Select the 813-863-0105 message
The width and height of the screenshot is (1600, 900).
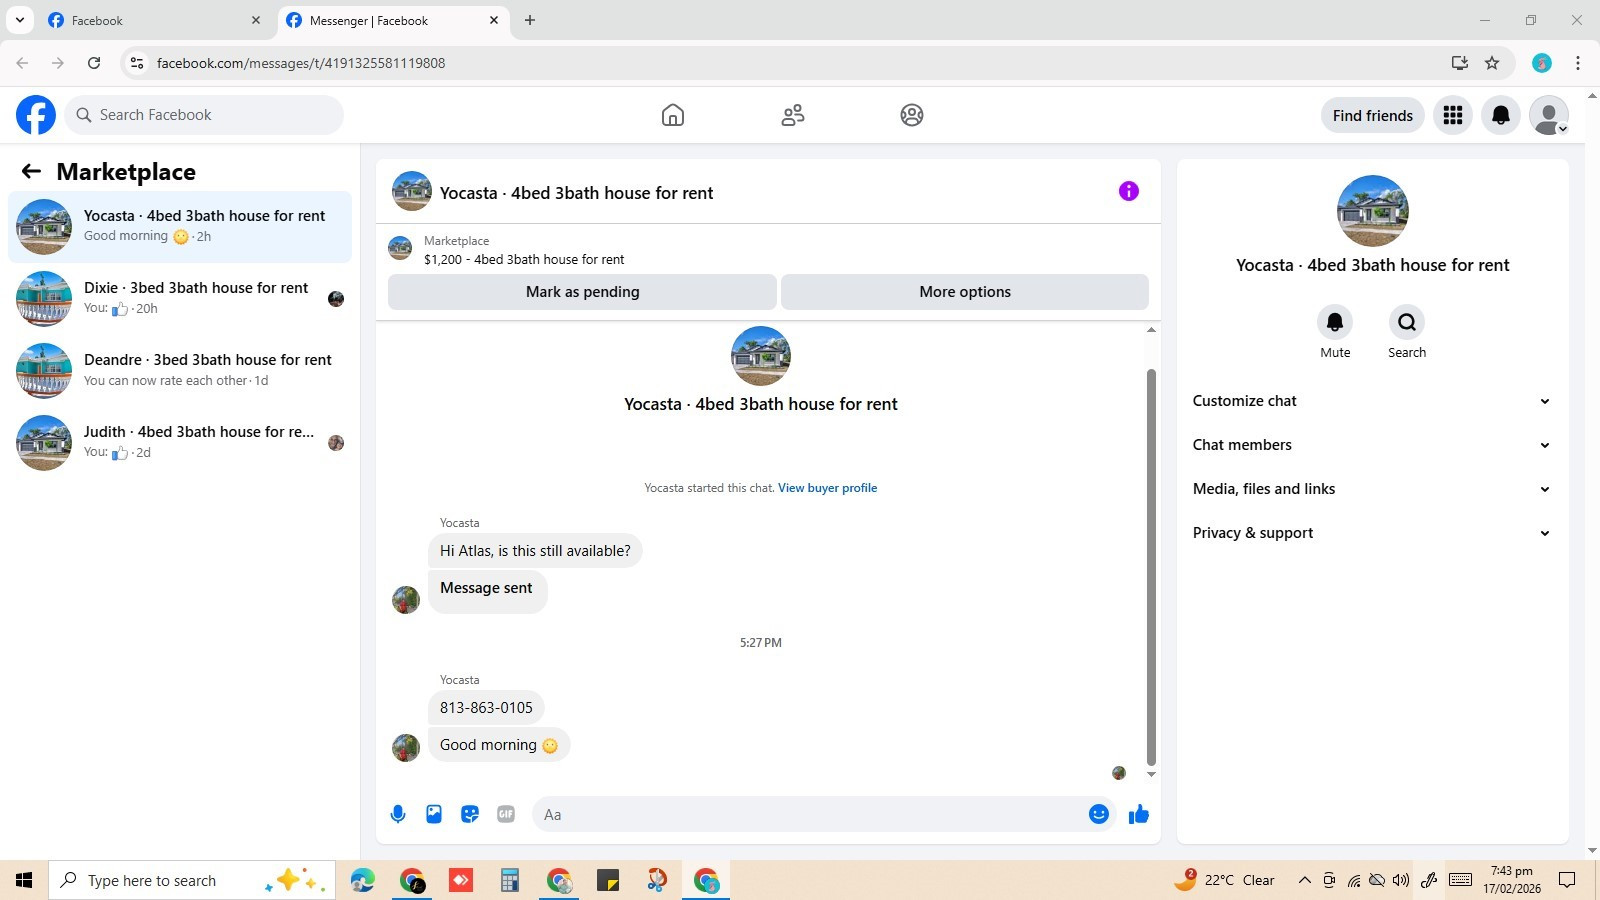click(486, 707)
